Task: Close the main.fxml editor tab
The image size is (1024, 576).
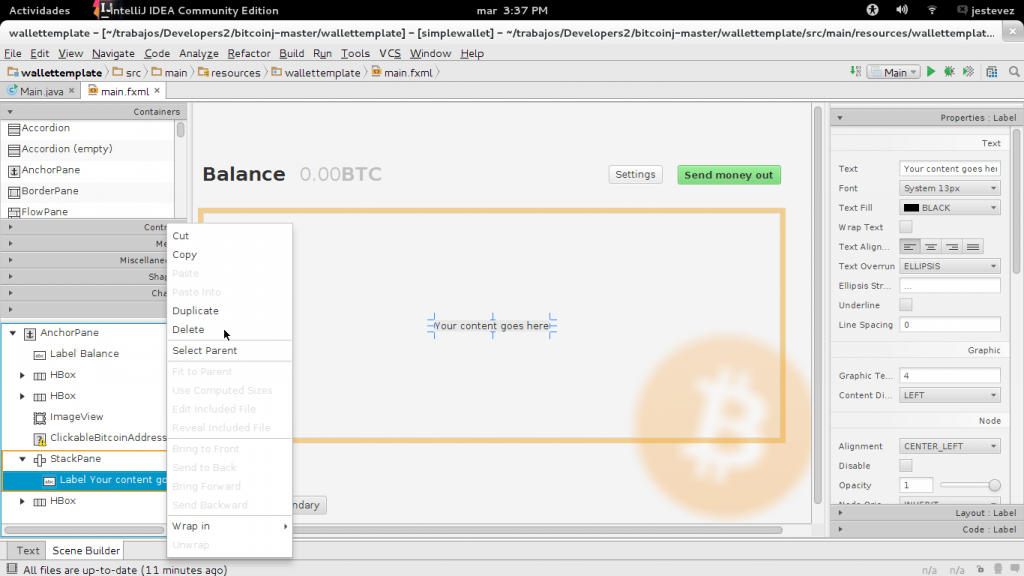Action: [157, 91]
